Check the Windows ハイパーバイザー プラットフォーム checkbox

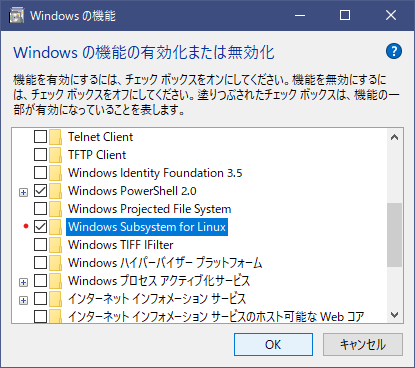(x=40, y=263)
